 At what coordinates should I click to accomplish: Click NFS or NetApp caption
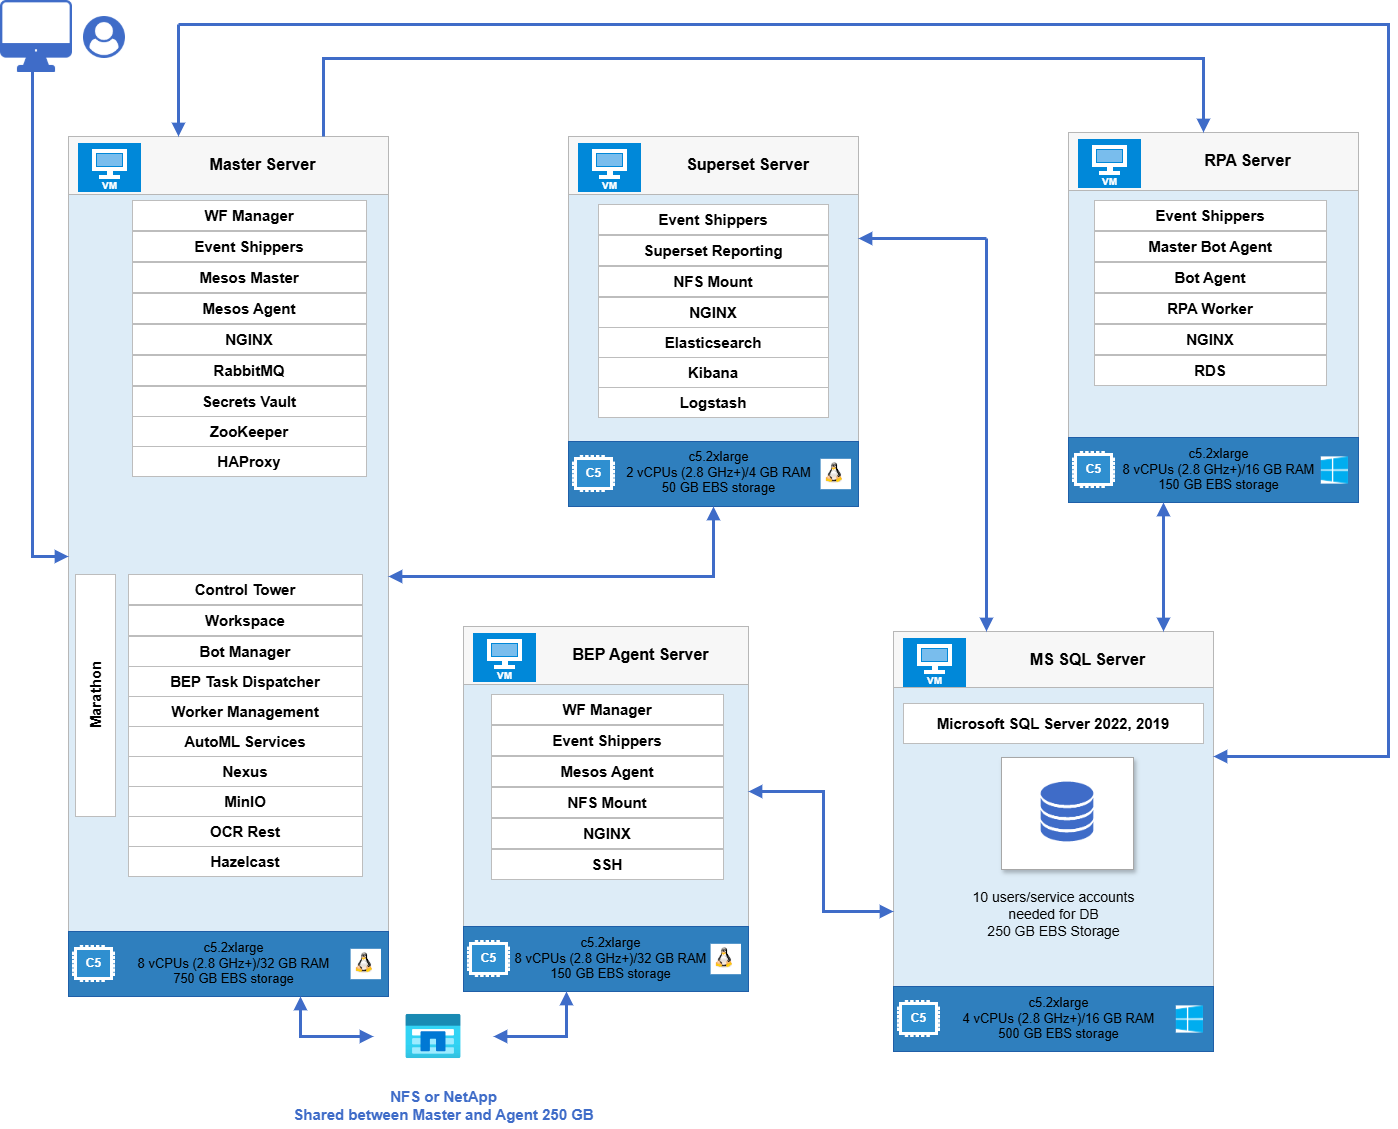tap(443, 1097)
